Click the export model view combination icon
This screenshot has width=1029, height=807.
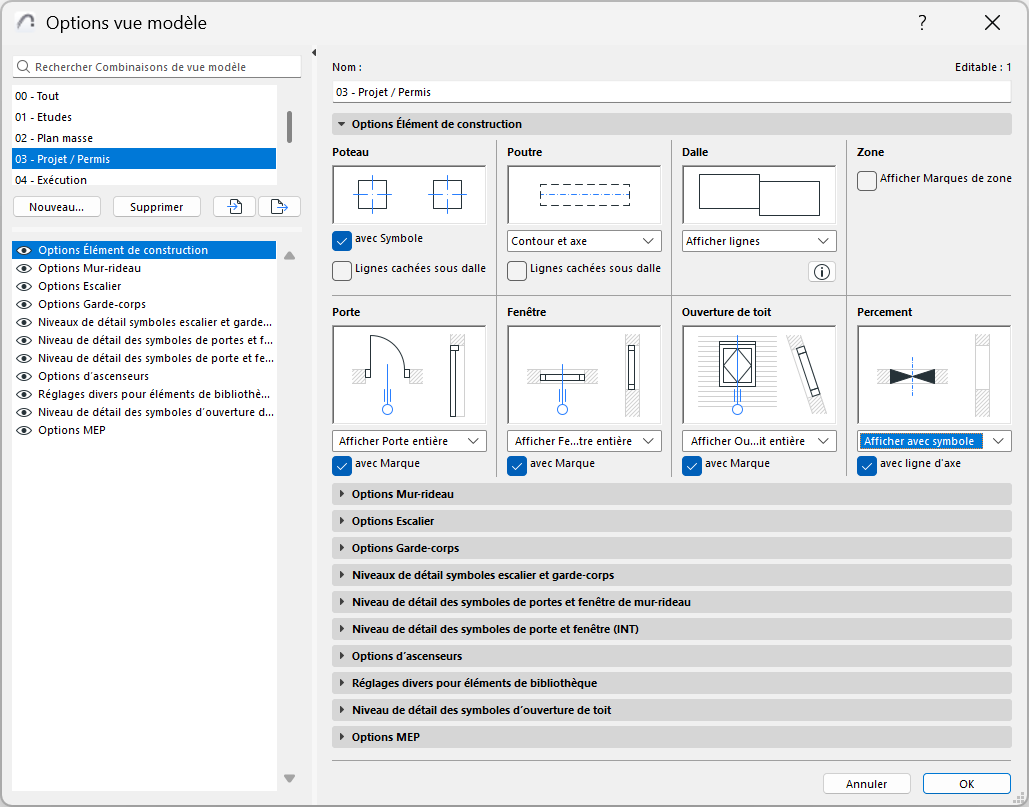[x=280, y=206]
